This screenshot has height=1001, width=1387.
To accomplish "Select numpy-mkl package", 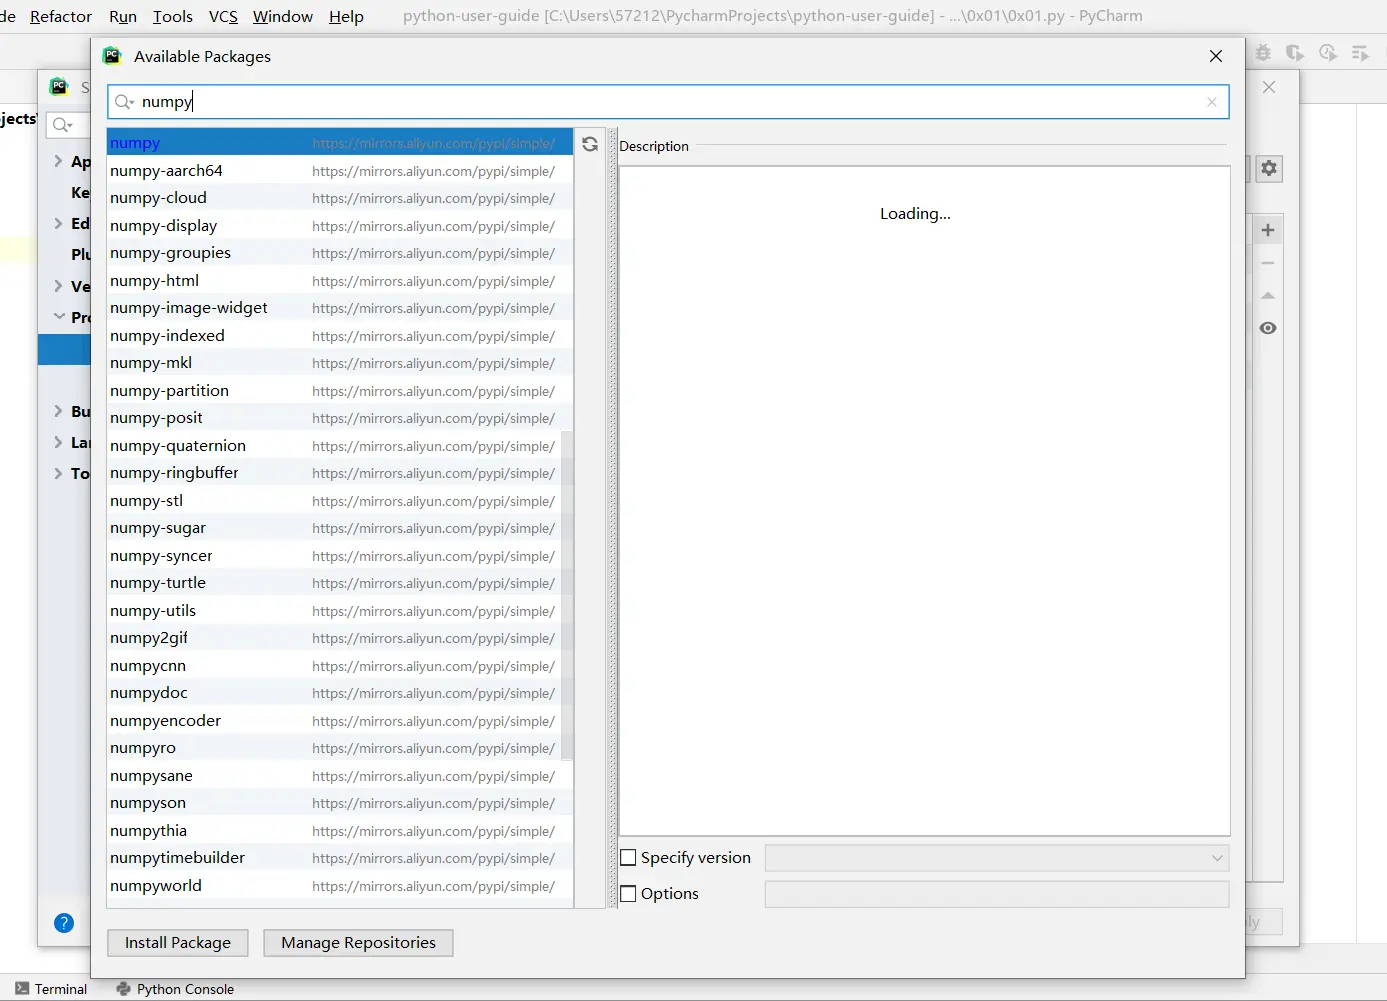I will 340,363.
